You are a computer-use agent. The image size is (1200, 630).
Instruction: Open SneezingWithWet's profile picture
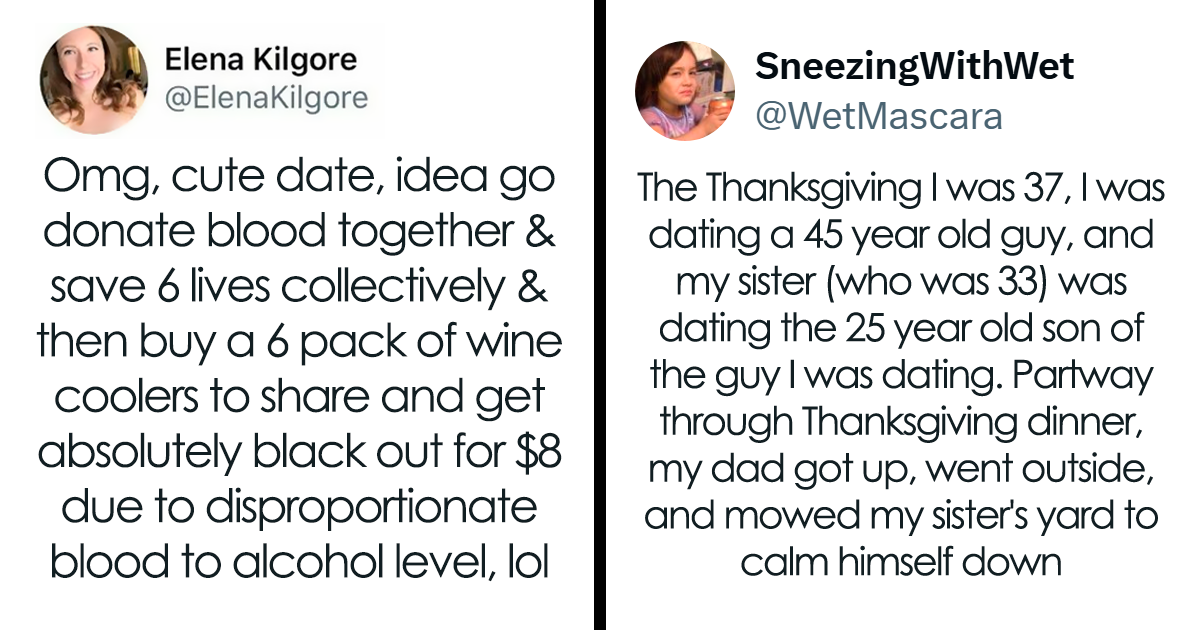tap(685, 91)
